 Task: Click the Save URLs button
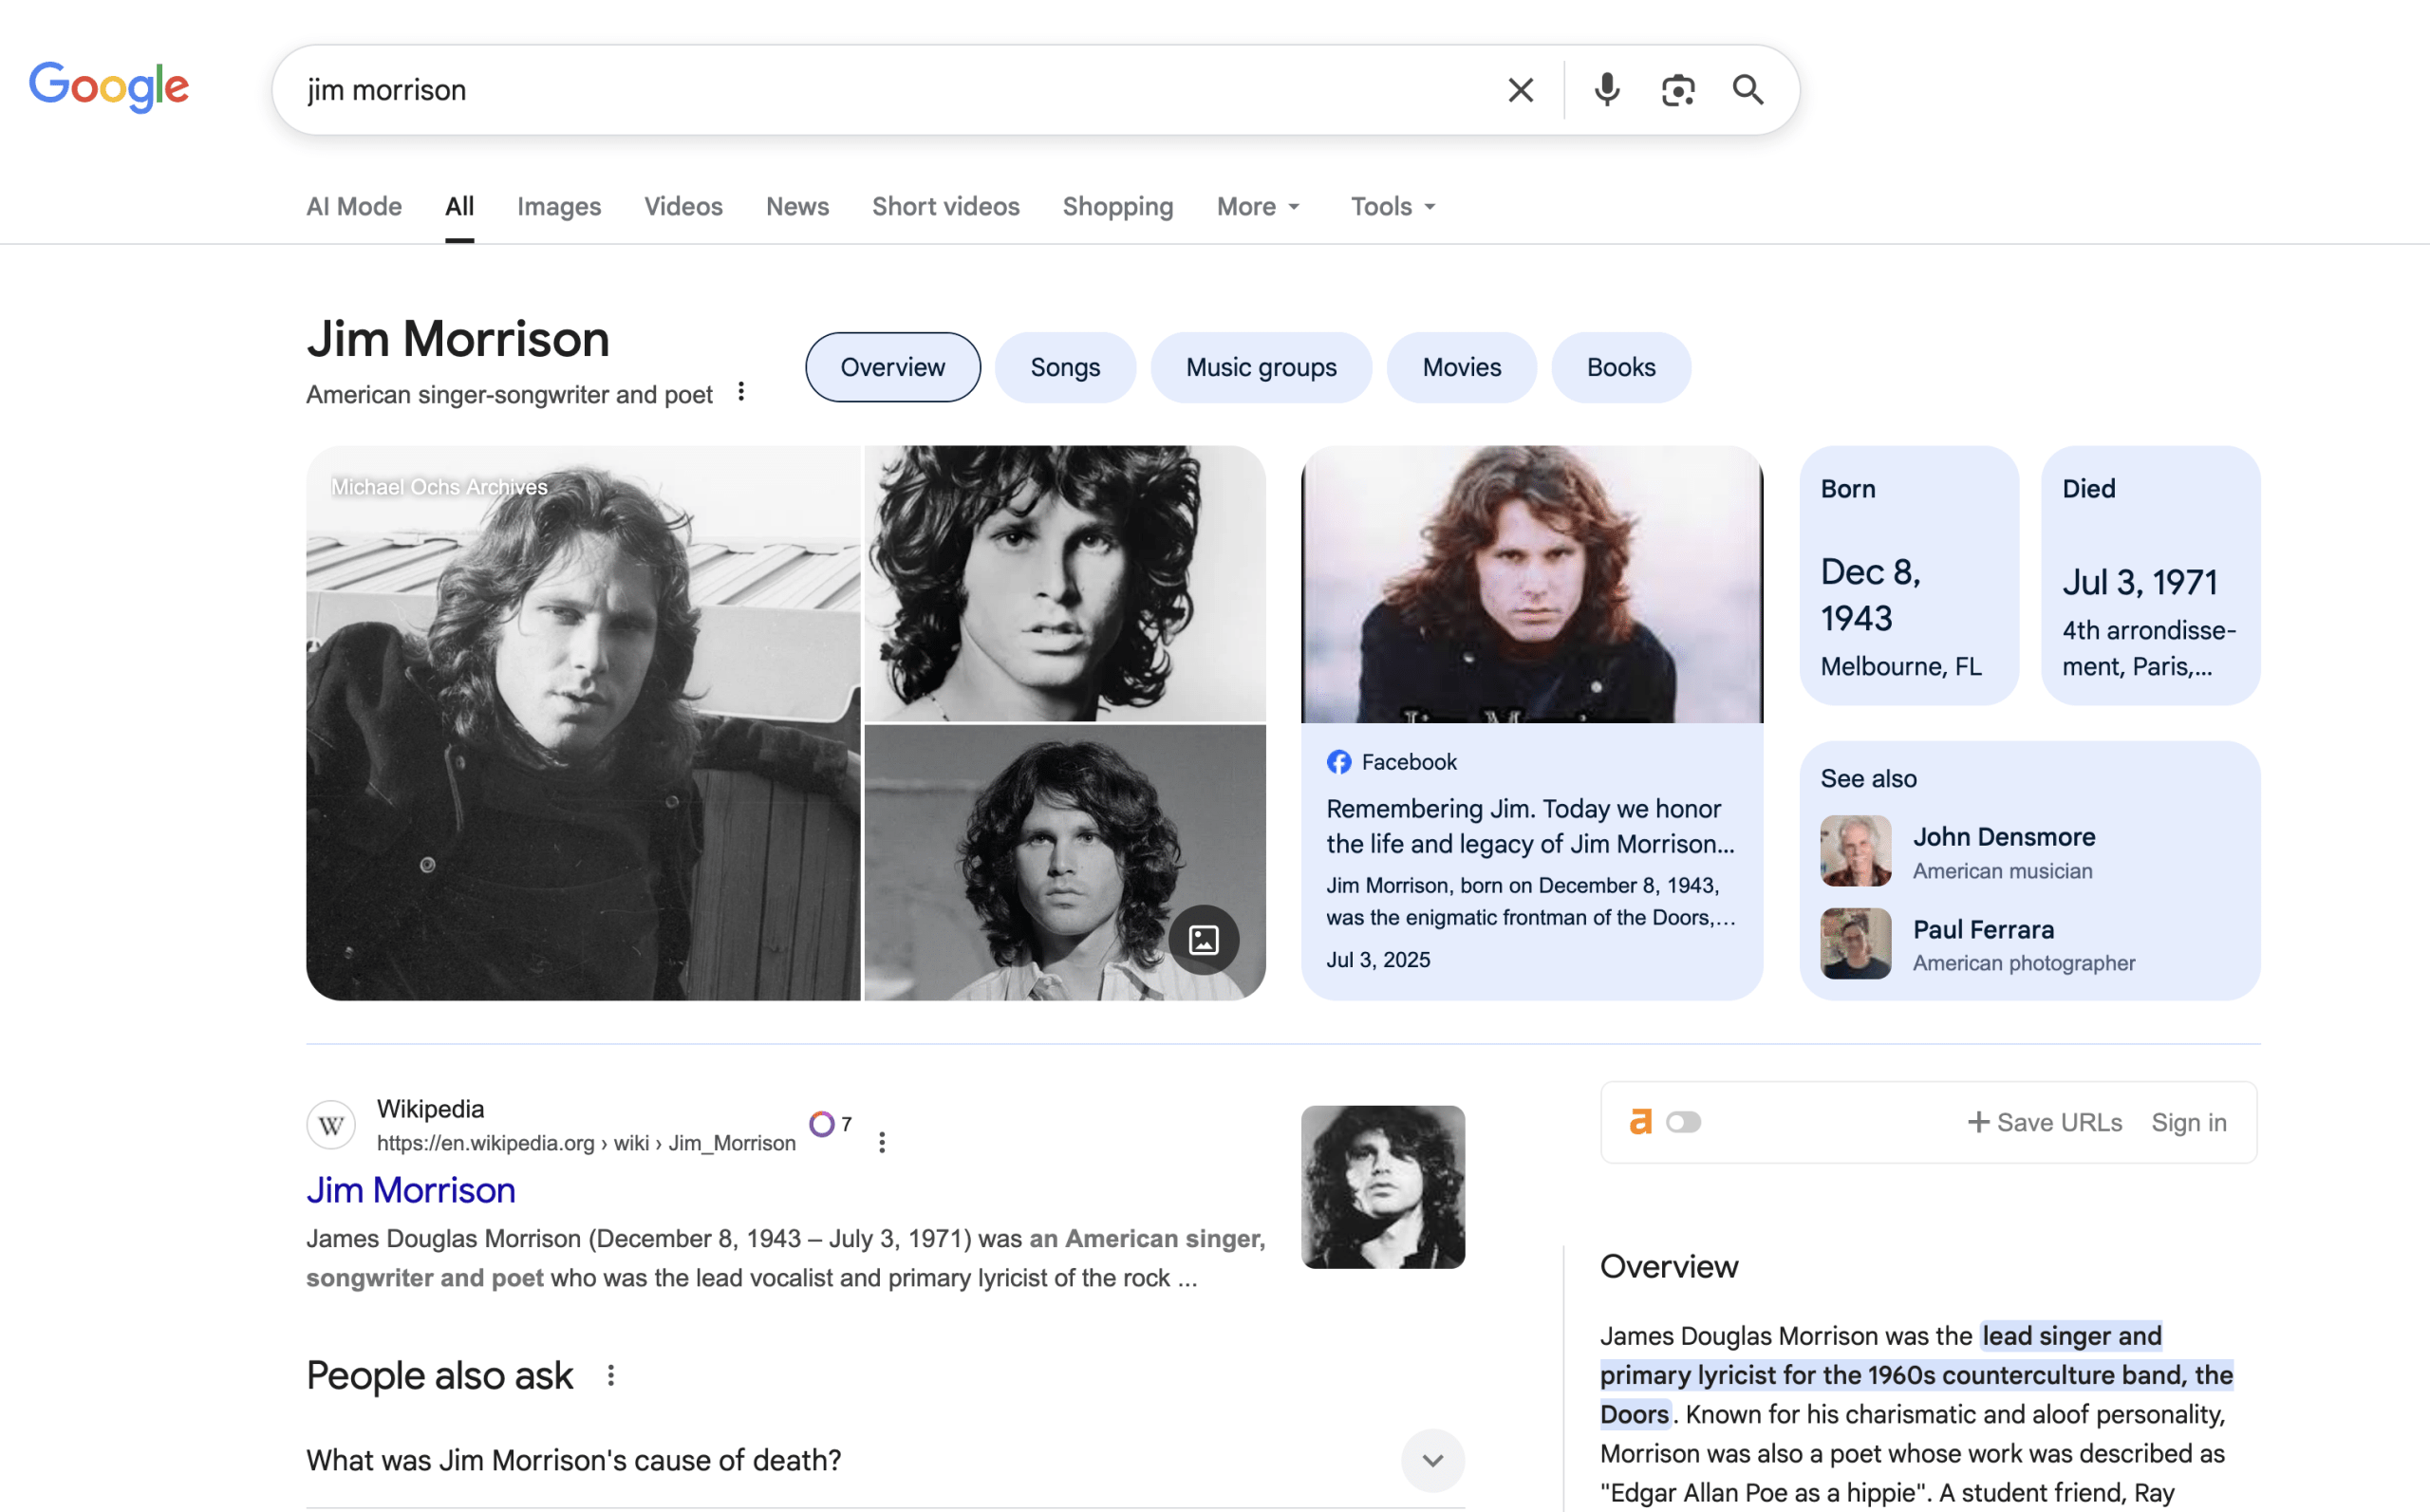[2044, 1122]
